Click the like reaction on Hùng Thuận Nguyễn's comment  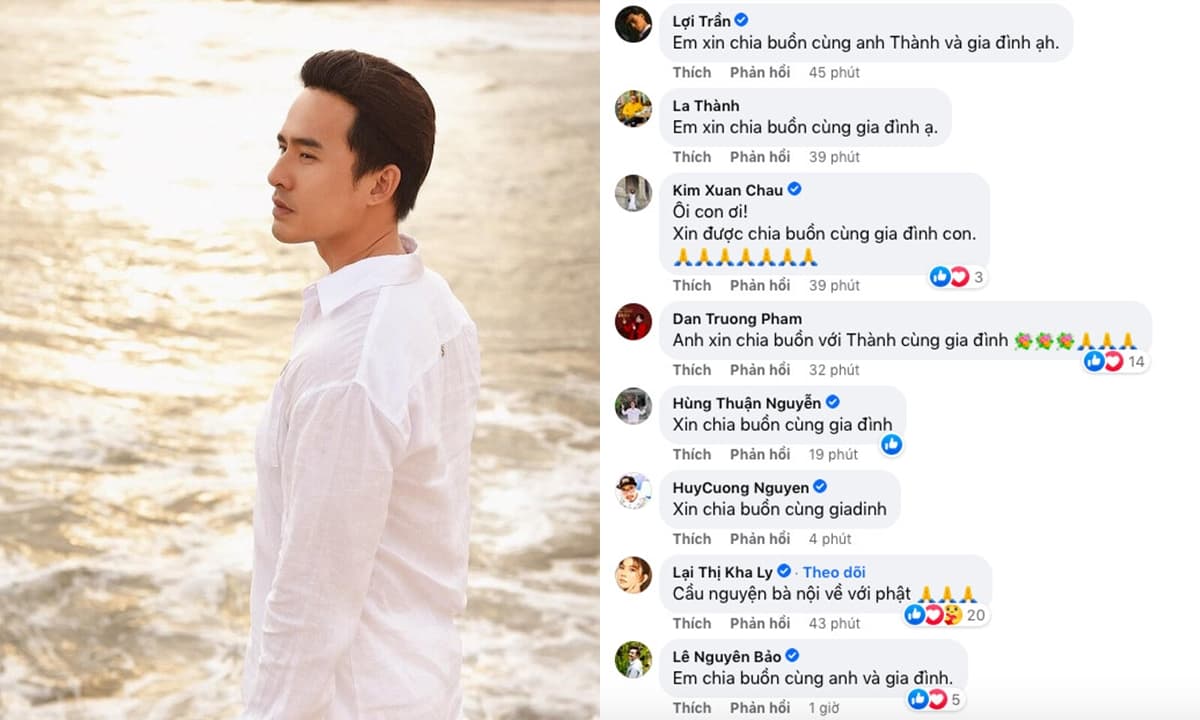click(891, 444)
